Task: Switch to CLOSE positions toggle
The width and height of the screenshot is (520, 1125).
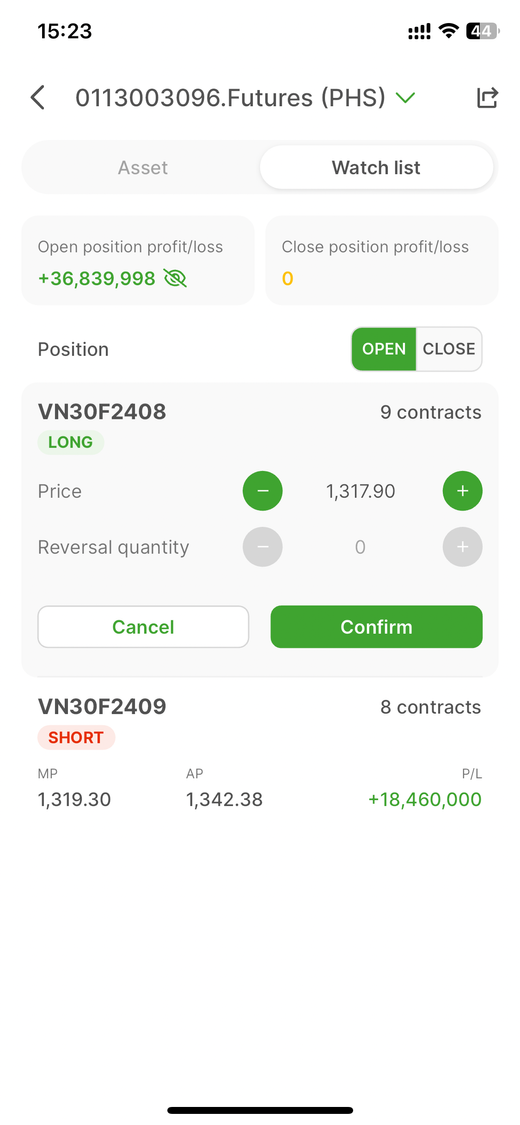Action: (x=449, y=349)
